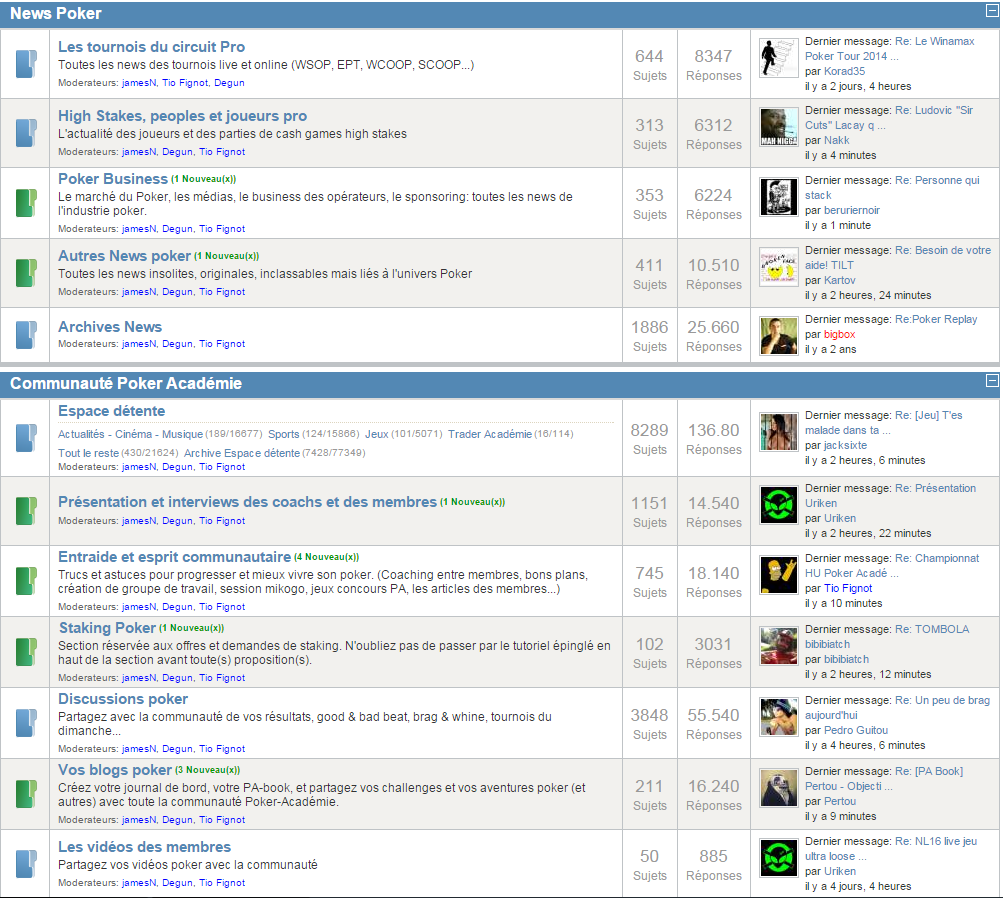The height and width of the screenshot is (898, 1003).
Task: Open the Espace détente forum
Action: pyautogui.click(x=111, y=411)
